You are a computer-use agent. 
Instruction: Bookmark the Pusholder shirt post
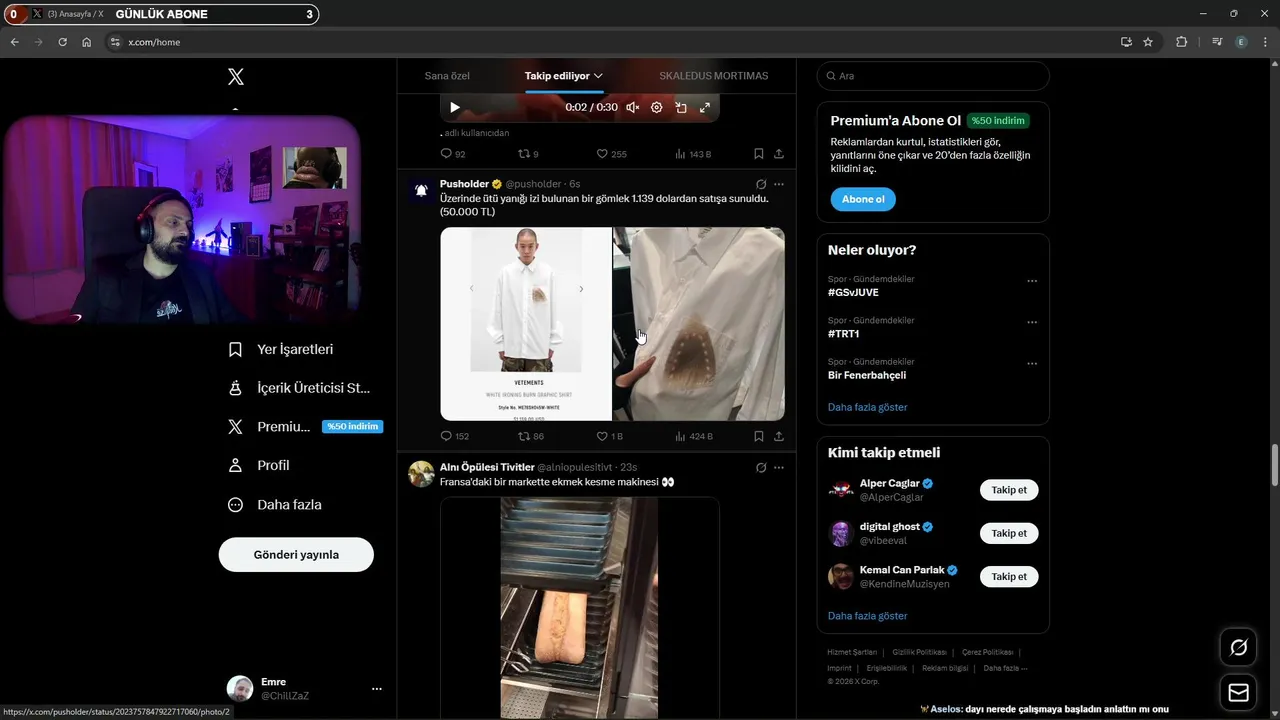[759, 436]
